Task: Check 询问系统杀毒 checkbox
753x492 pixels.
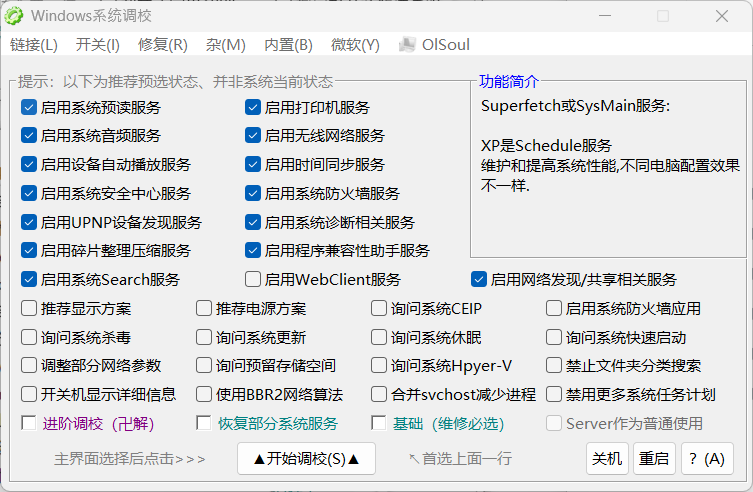Action: click(x=29, y=337)
